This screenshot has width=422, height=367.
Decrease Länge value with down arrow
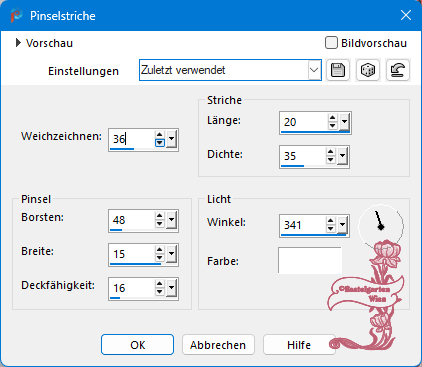(332, 126)
